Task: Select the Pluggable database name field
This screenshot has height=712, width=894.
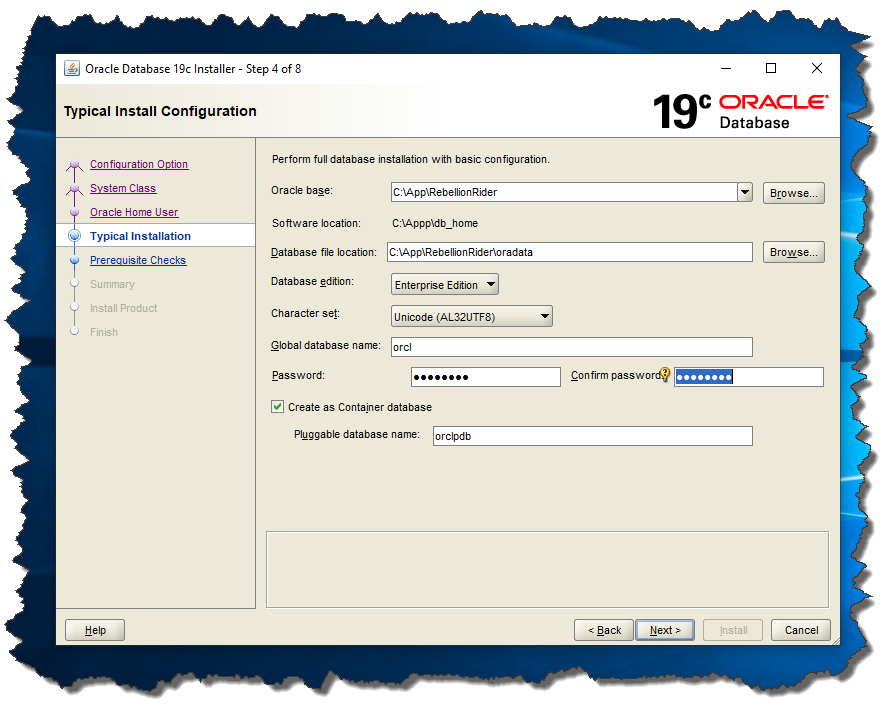Action: pyautogui.click(x=592, y=436)
